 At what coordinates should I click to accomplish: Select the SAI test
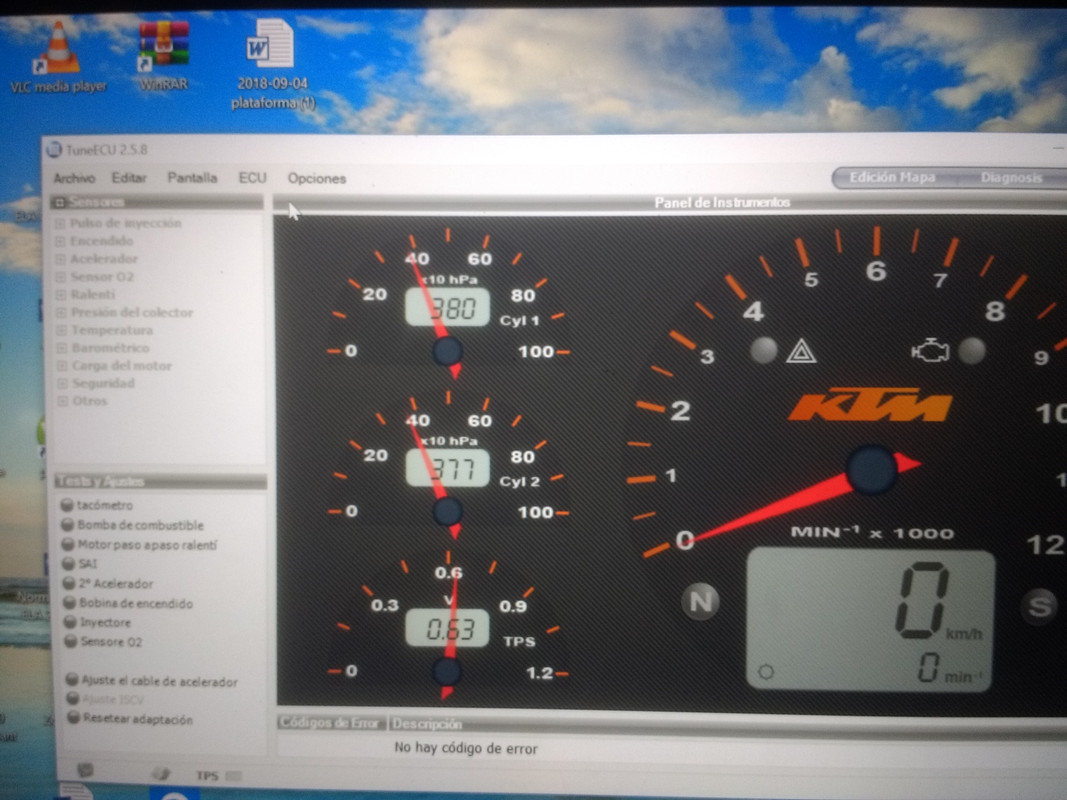coord(80,563)
